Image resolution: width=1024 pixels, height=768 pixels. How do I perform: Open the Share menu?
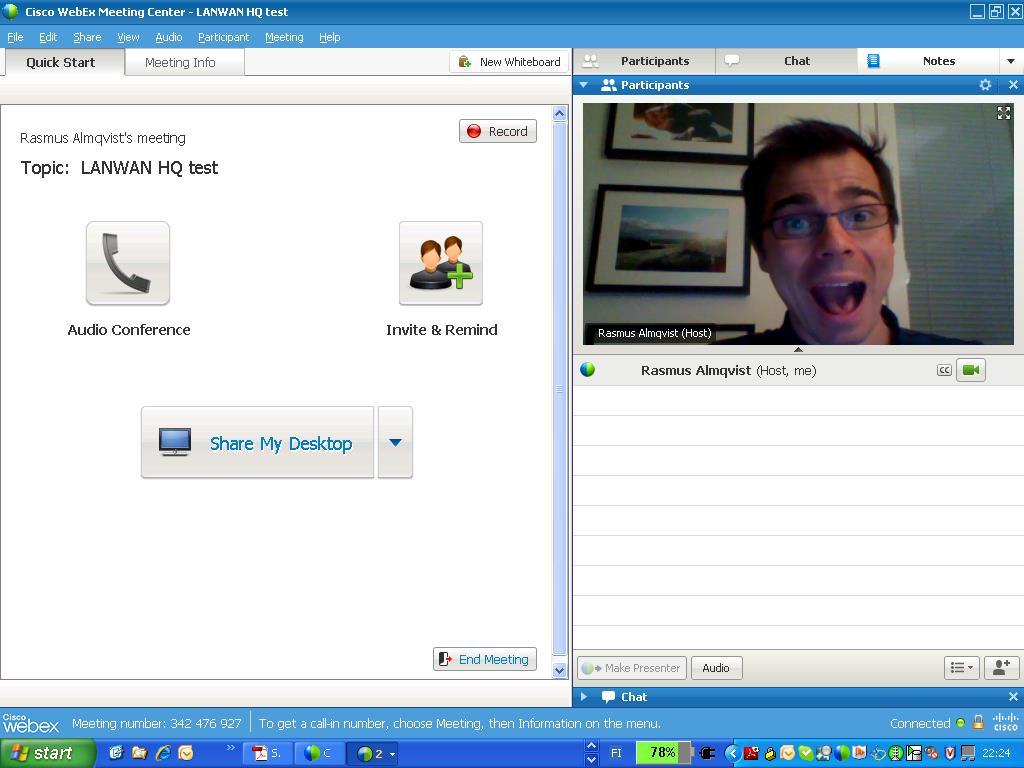pos(87,37)
